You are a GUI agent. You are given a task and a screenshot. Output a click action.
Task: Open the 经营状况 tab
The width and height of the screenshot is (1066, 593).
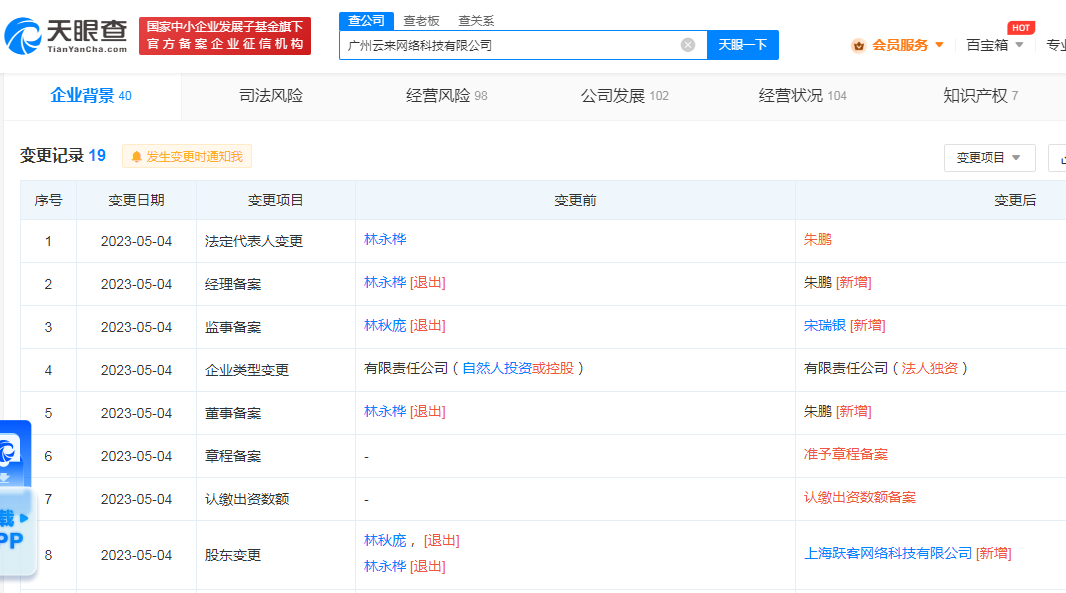tap(803, 96)
